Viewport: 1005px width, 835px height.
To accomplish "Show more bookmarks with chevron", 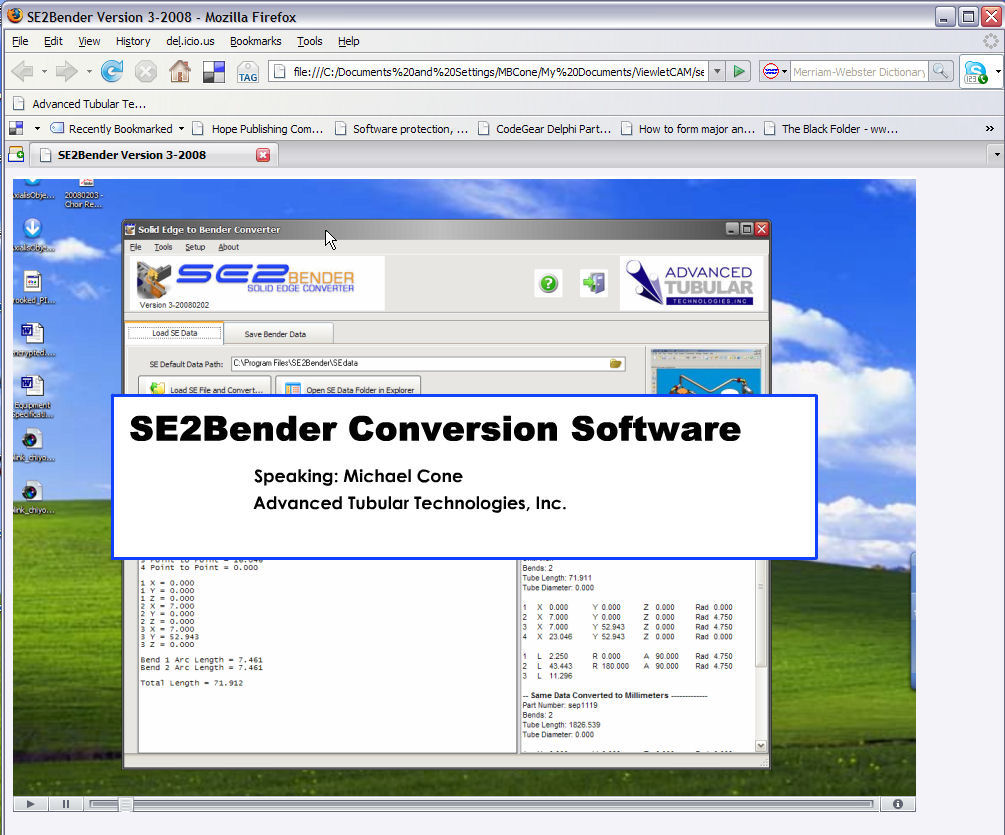I will coord(989,128).
